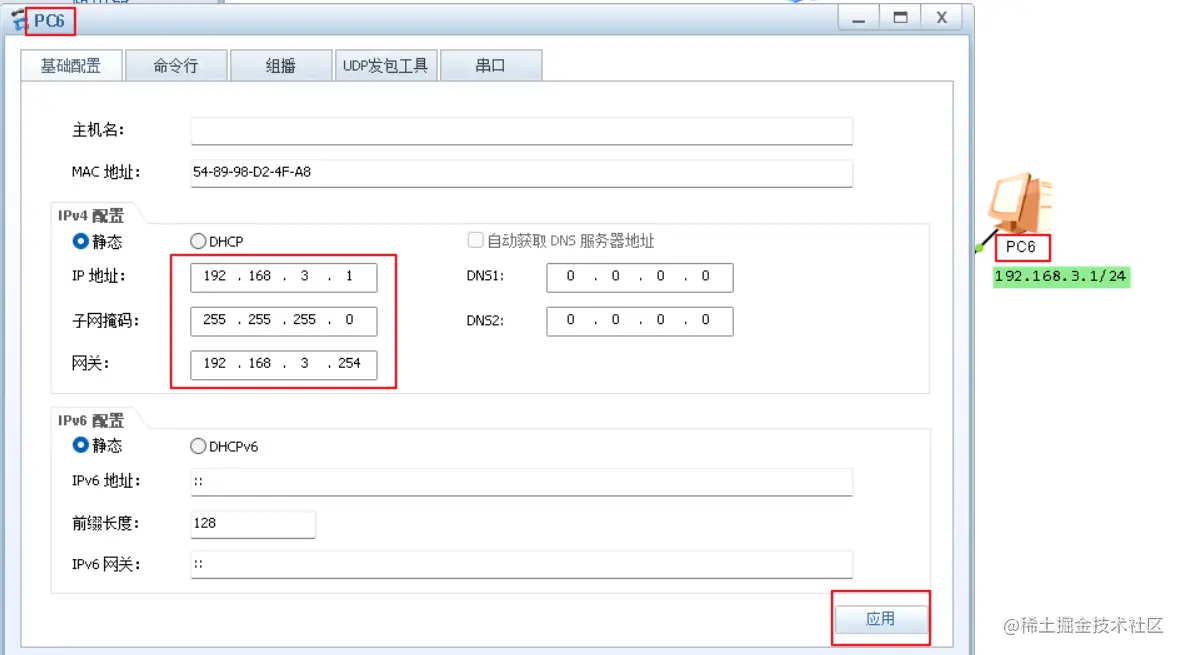
Task: Click the 192.168.3.1/24 label in topology
Action: (x=1060, y=276)
